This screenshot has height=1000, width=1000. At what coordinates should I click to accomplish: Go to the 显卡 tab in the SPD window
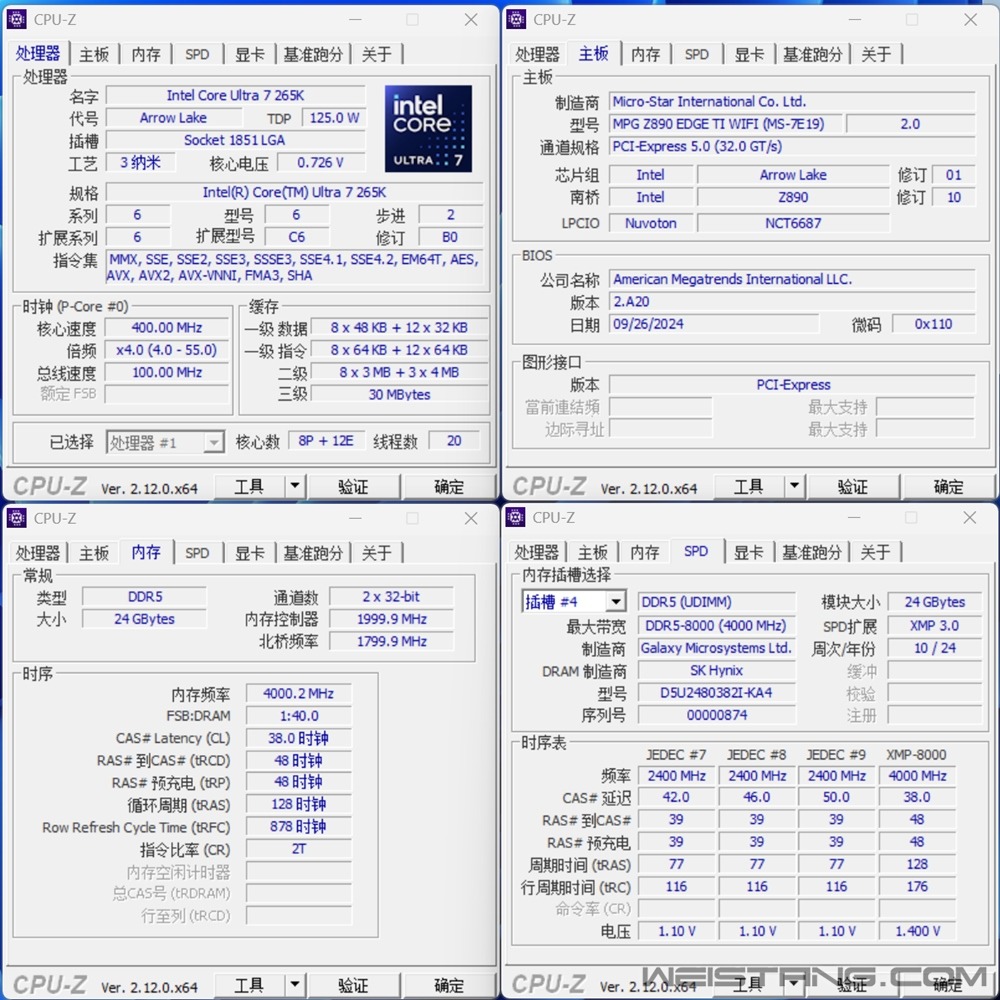click(749, 552)
